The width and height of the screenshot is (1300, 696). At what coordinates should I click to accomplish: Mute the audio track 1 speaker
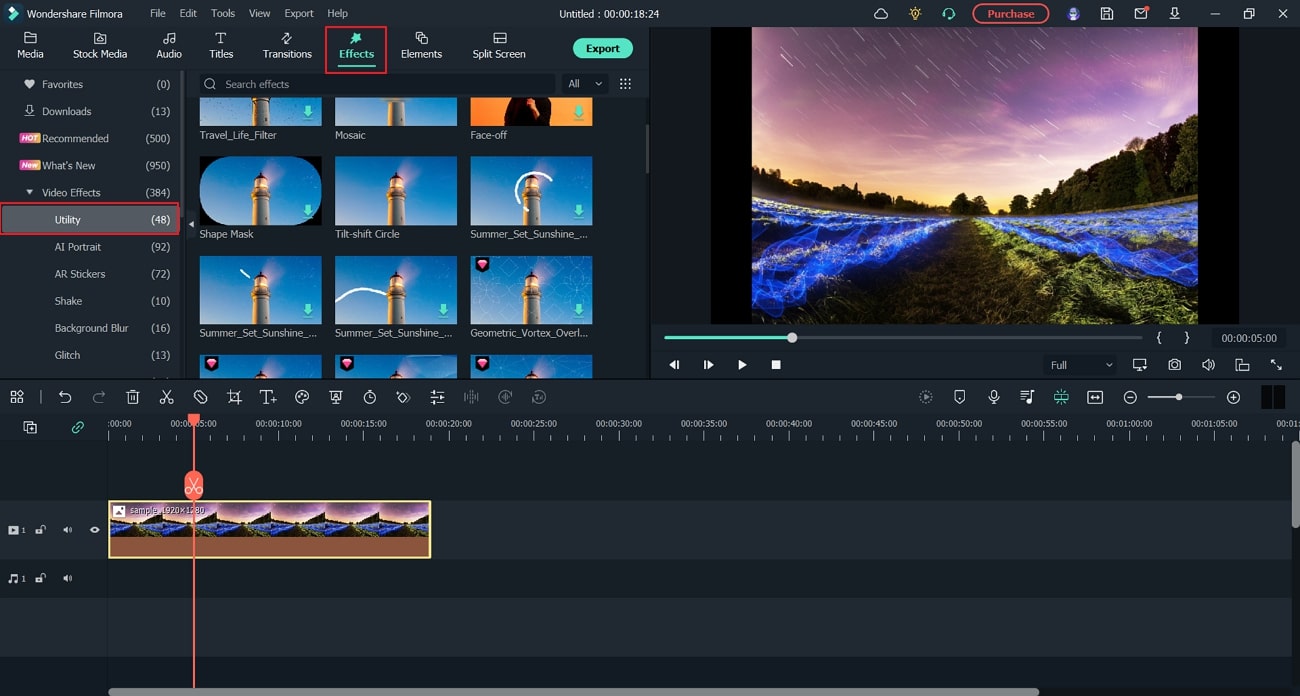(68, 578)
